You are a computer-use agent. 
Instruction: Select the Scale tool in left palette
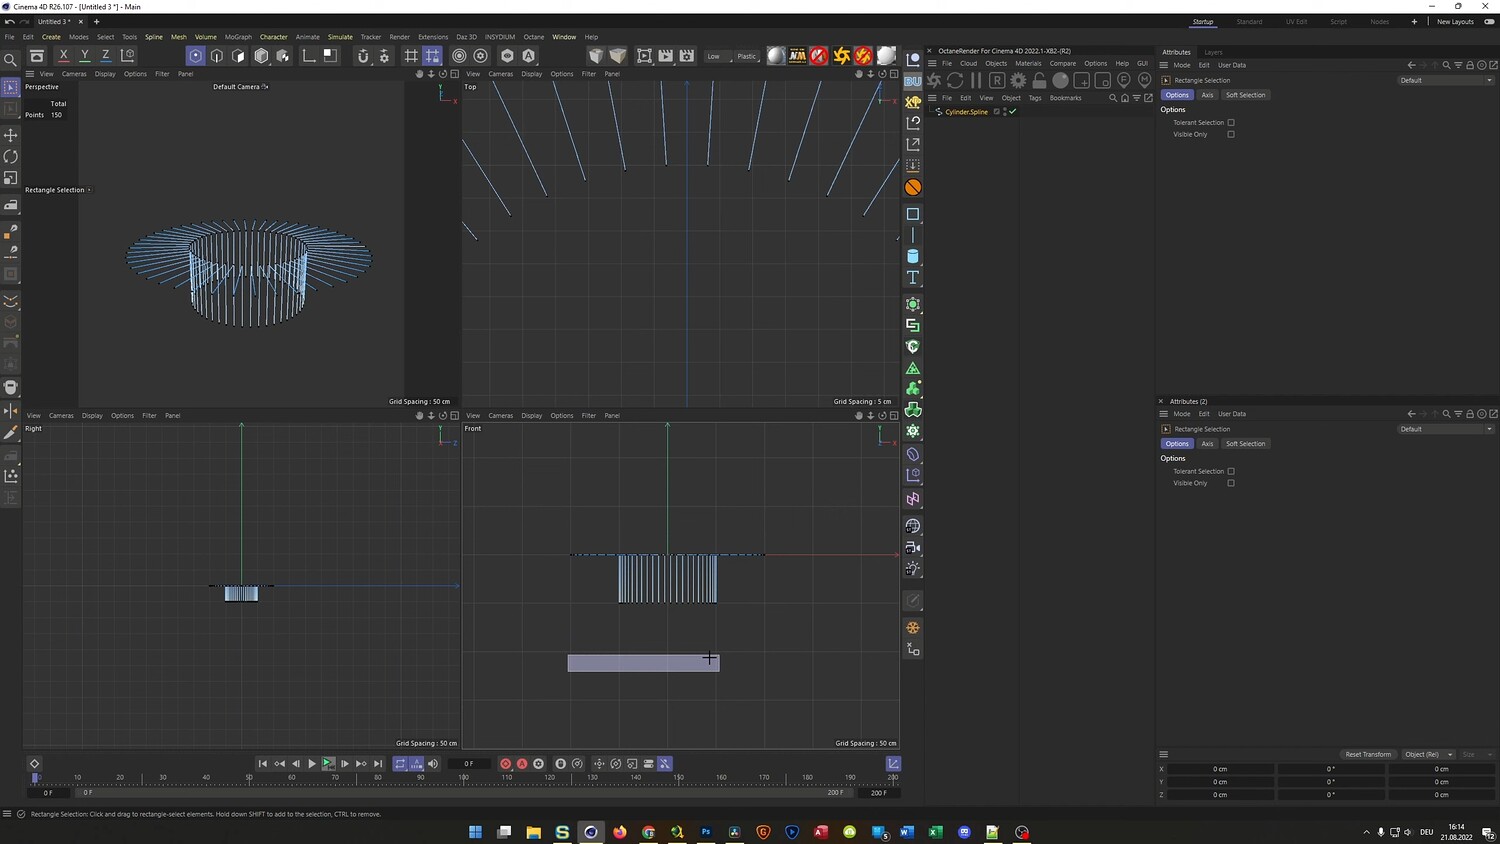pos(11,178)
